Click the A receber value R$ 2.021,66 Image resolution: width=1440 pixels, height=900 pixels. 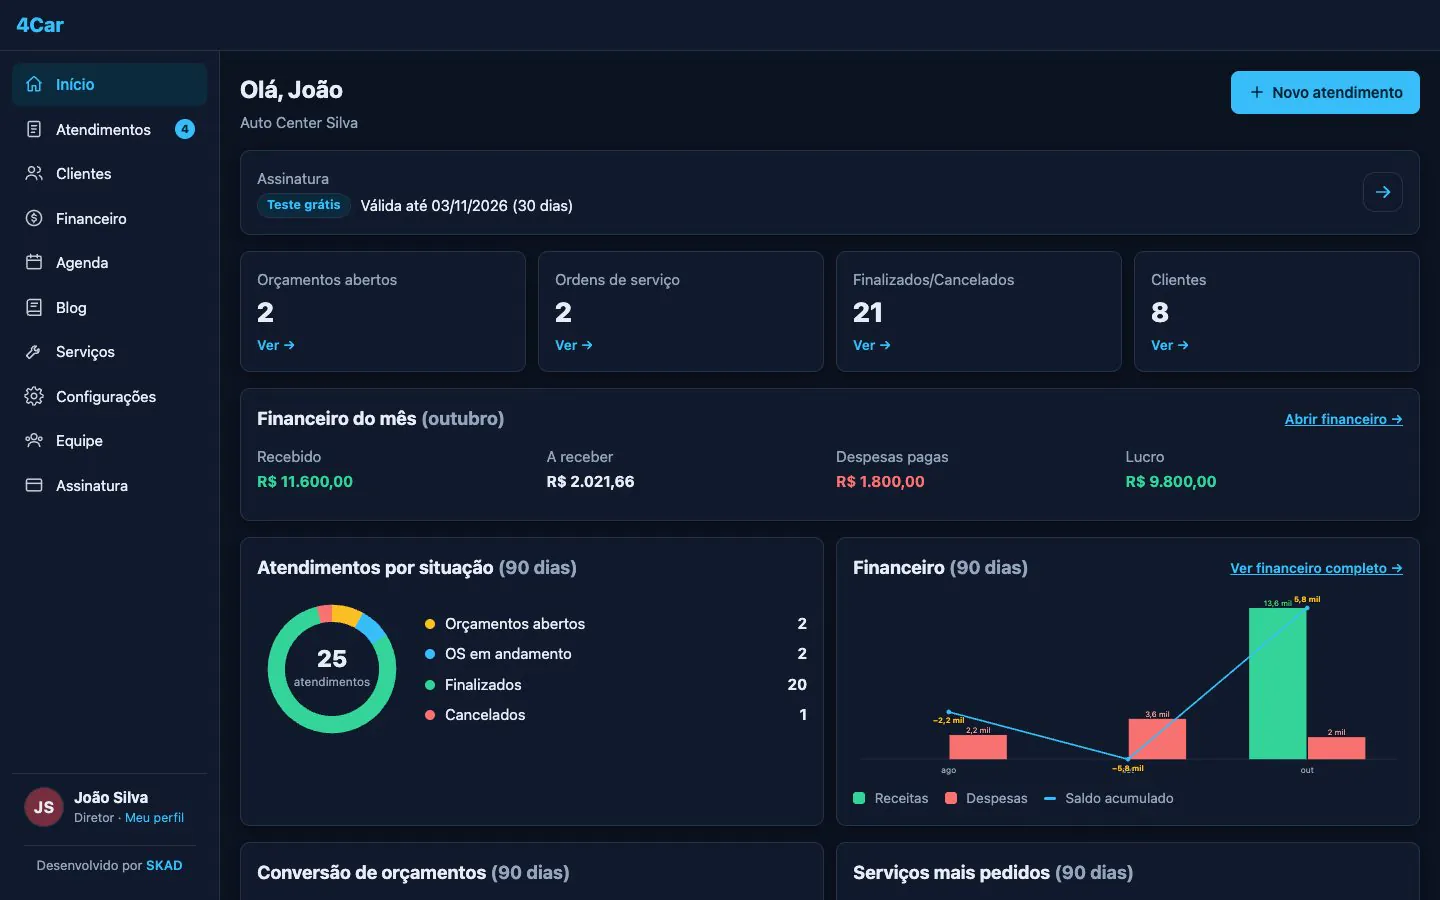click(x=590, y=481)
